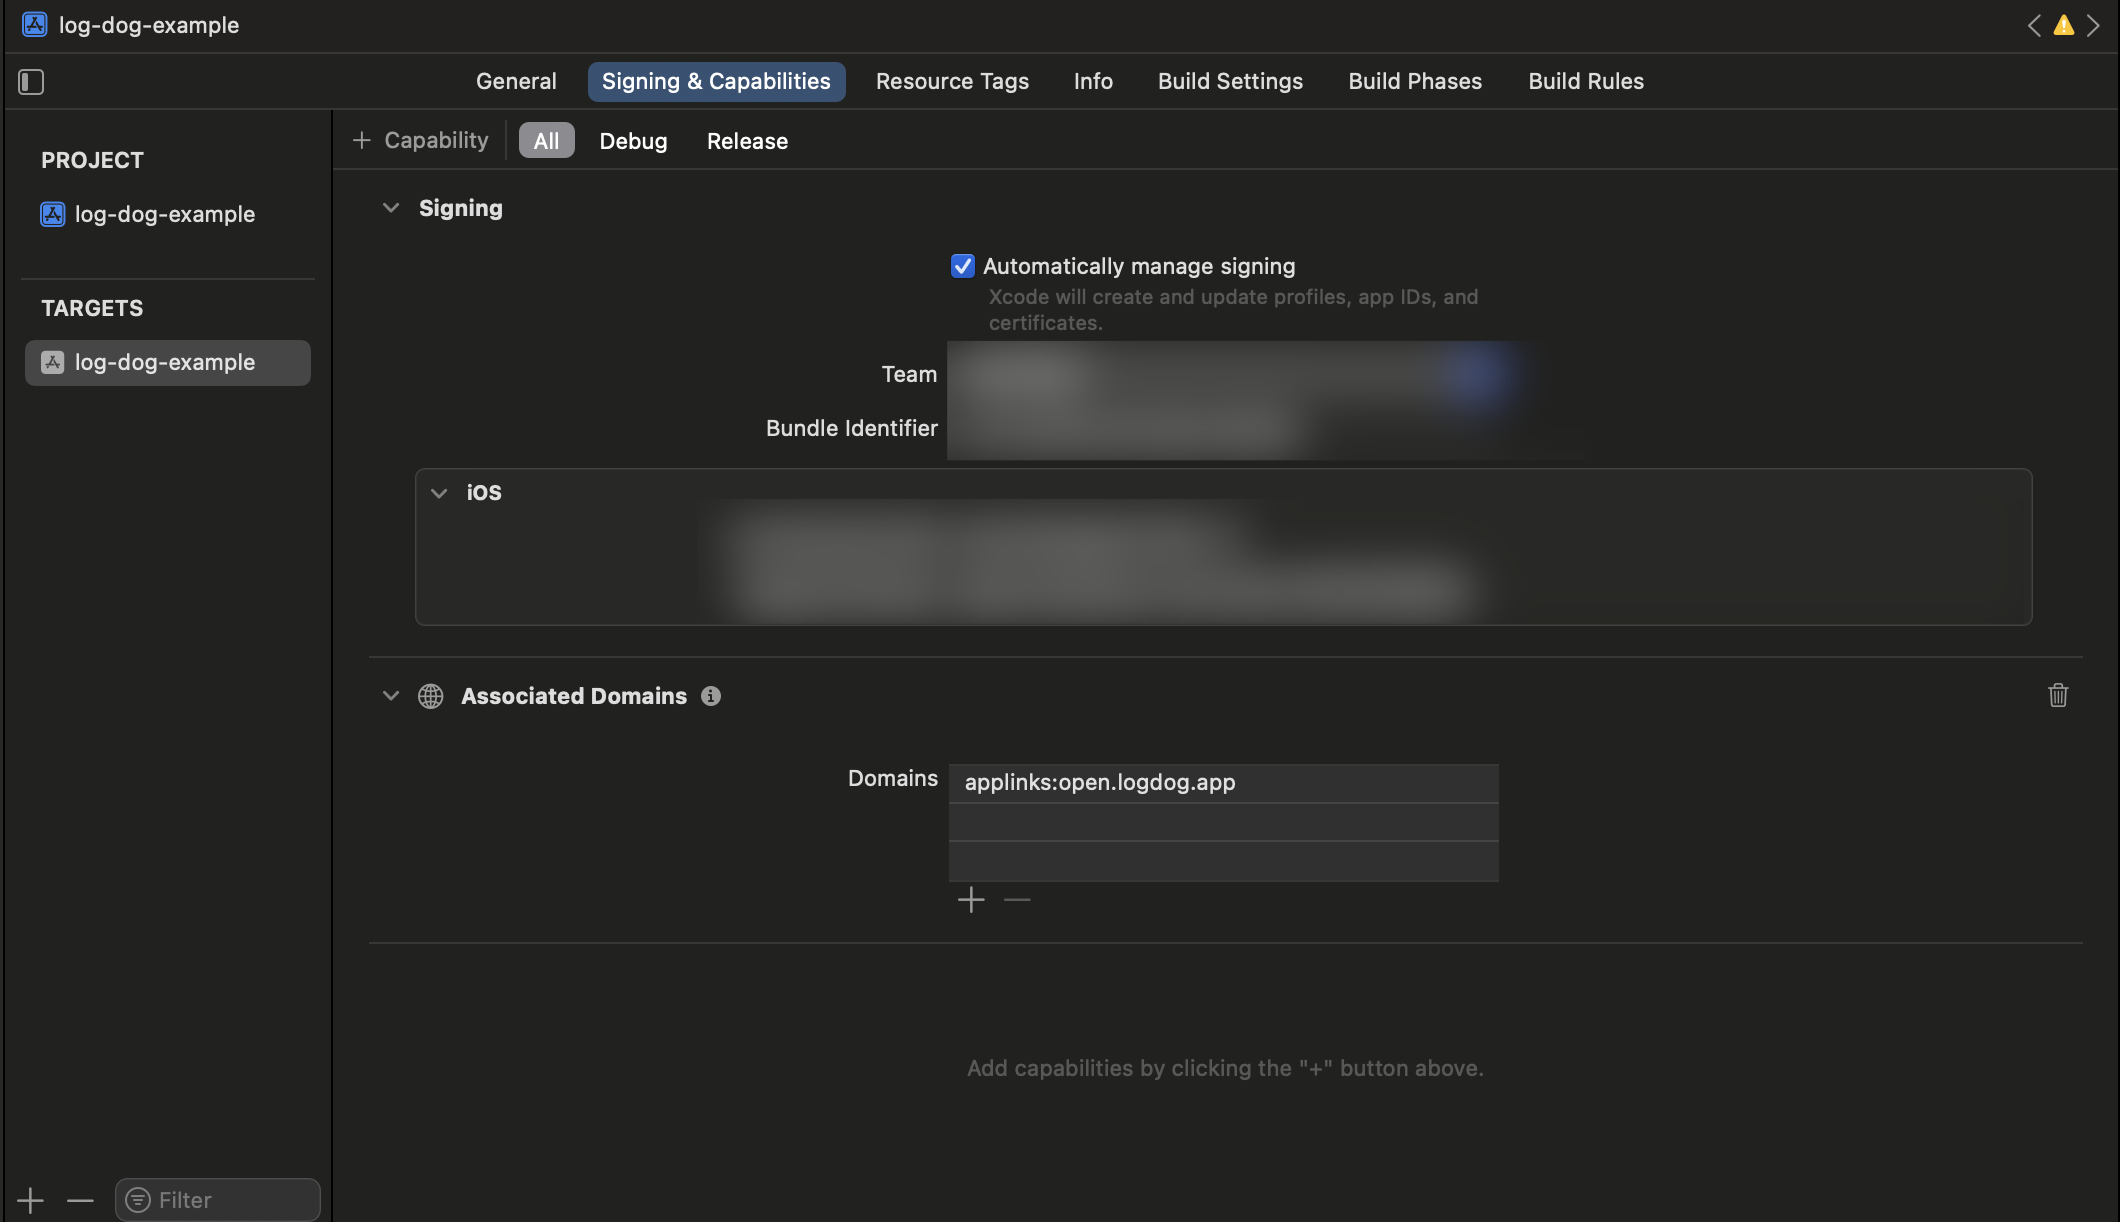Toggle the project navigator sidebar icon
The width and height of the screenshot is (2120, 1222).
(x=31, y=82)
